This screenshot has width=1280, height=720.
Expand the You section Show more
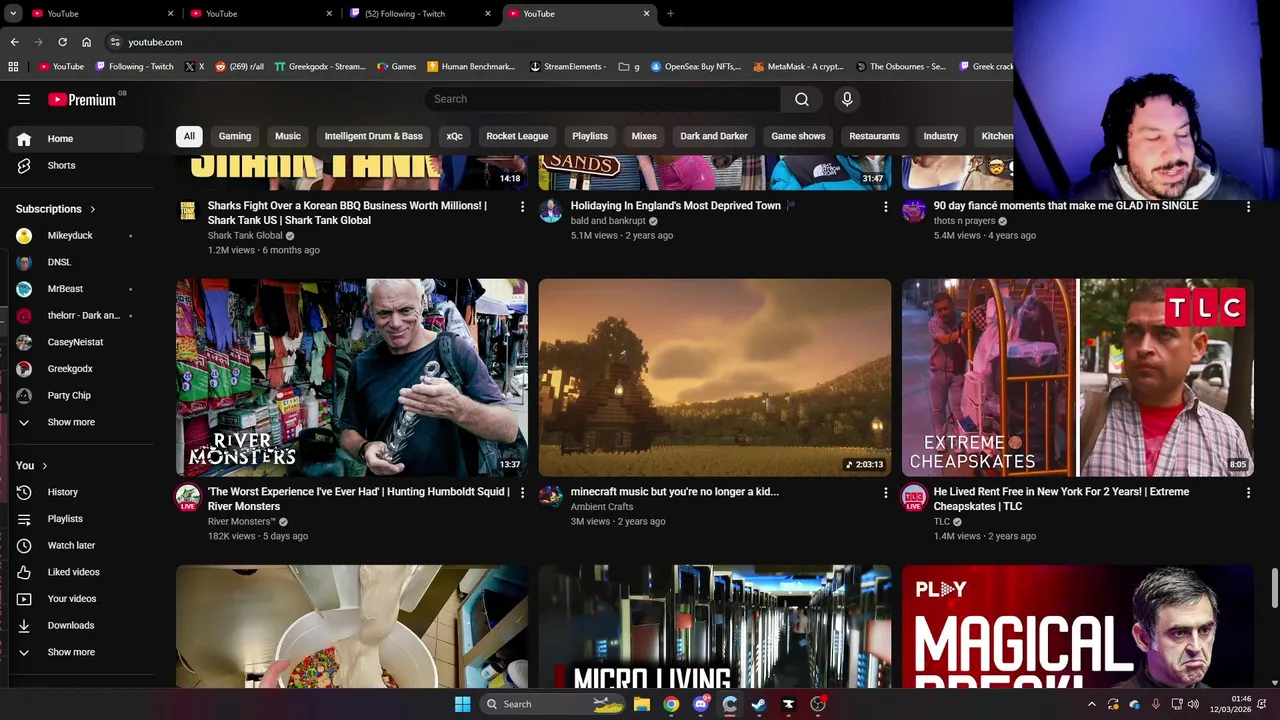[x=76, y=652]
